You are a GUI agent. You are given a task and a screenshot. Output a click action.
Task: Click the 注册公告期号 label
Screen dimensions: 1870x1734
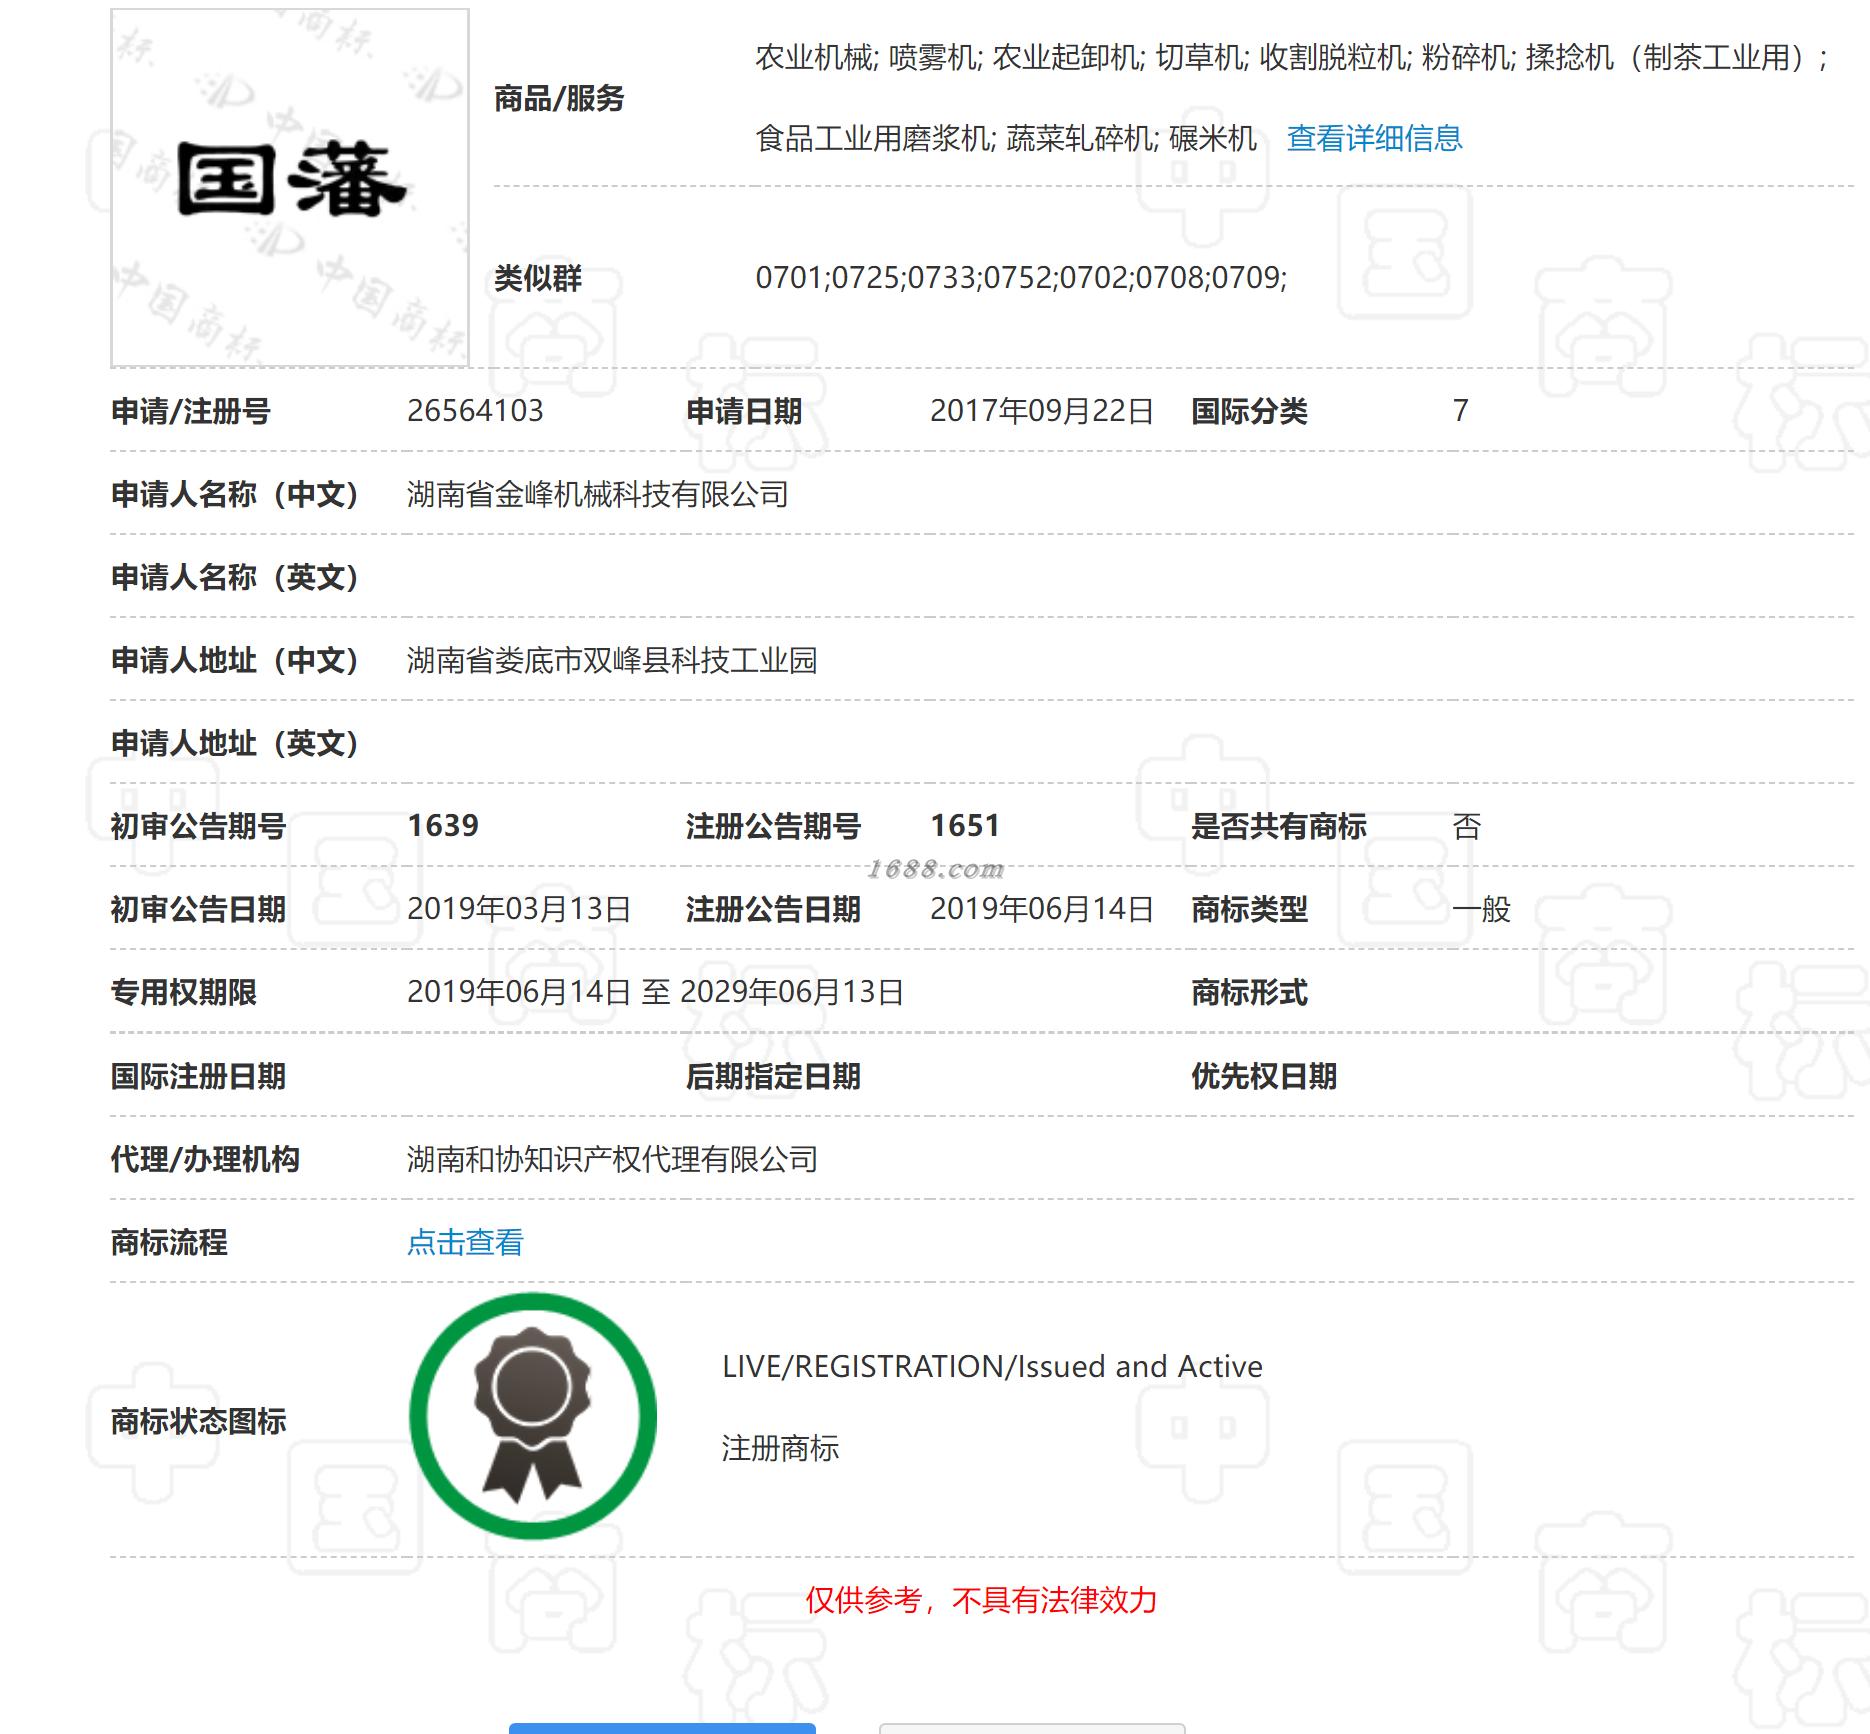(773, 826)
